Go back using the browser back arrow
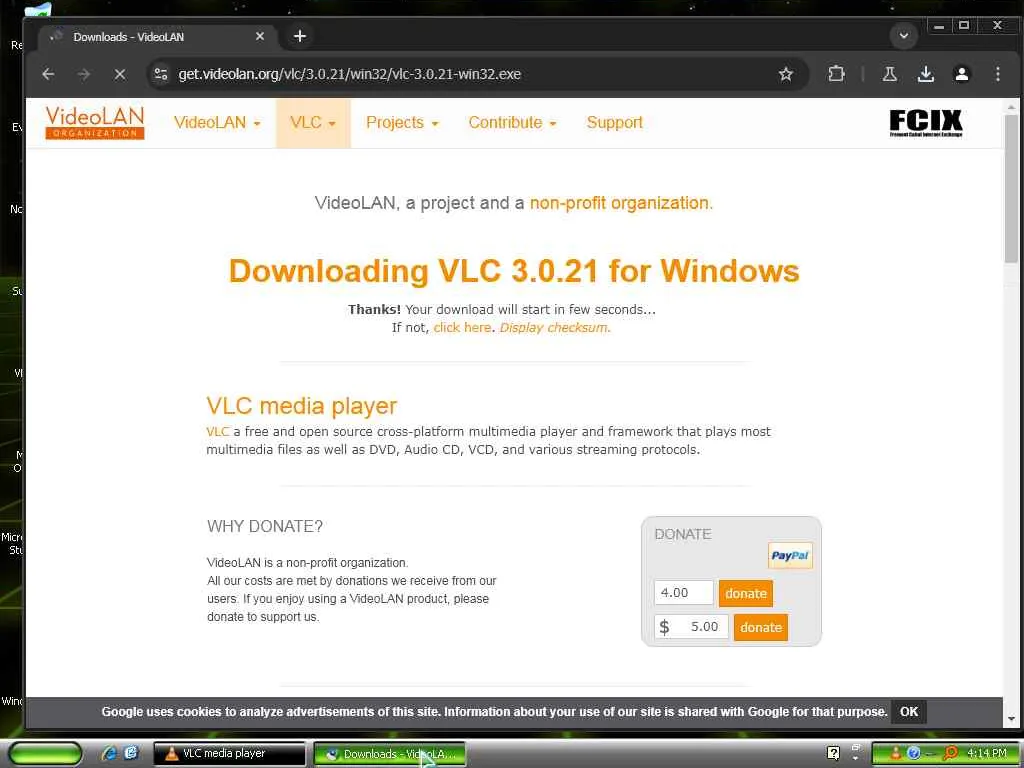The width and height of the screenshot is (1024, 768). [x=48, y=74]
